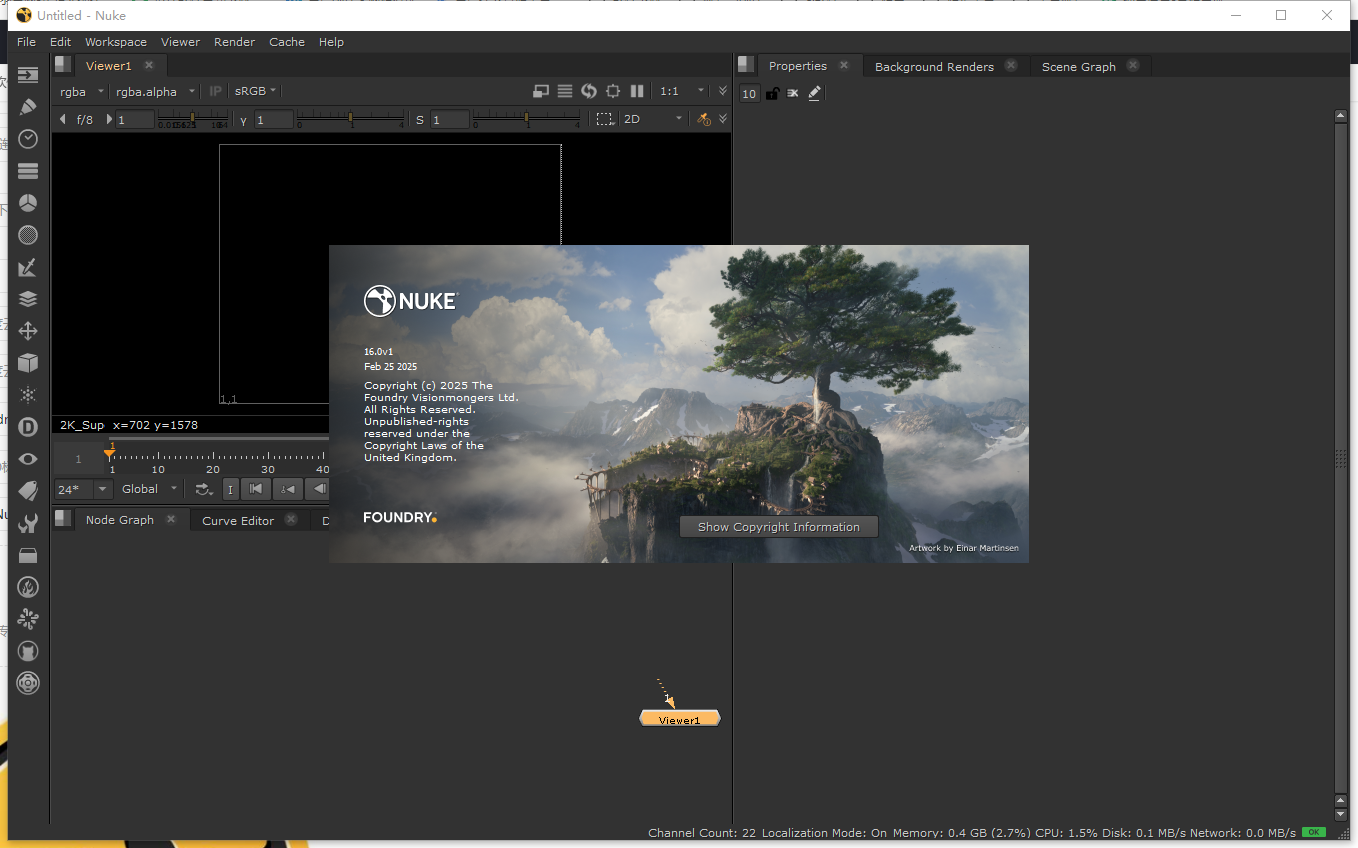Viewport: 1358px width, 848px height.
Task: Click the clear all properties panels icon
Action: [793, 93]
